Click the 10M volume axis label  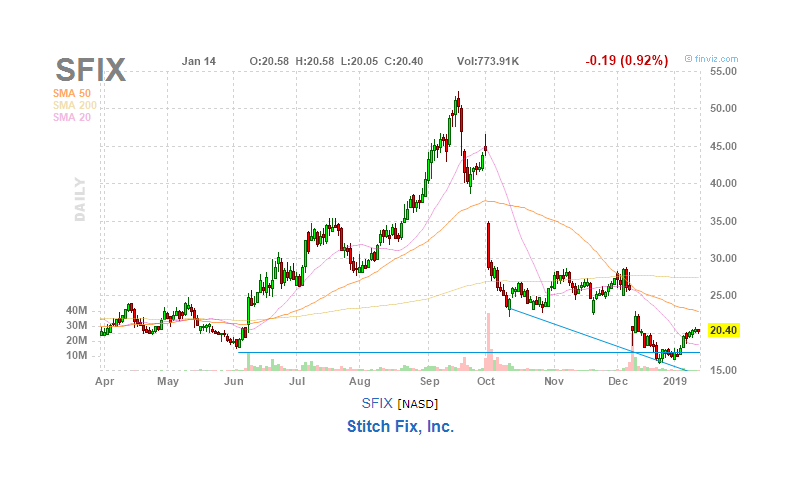click(76, 355)
